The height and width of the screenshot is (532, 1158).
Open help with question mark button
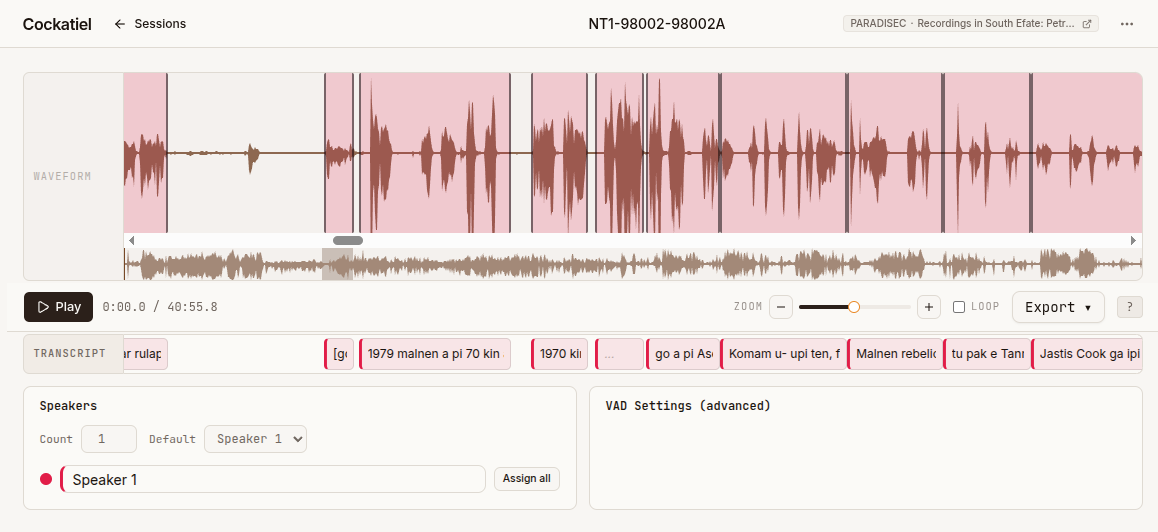(1129, 307)
